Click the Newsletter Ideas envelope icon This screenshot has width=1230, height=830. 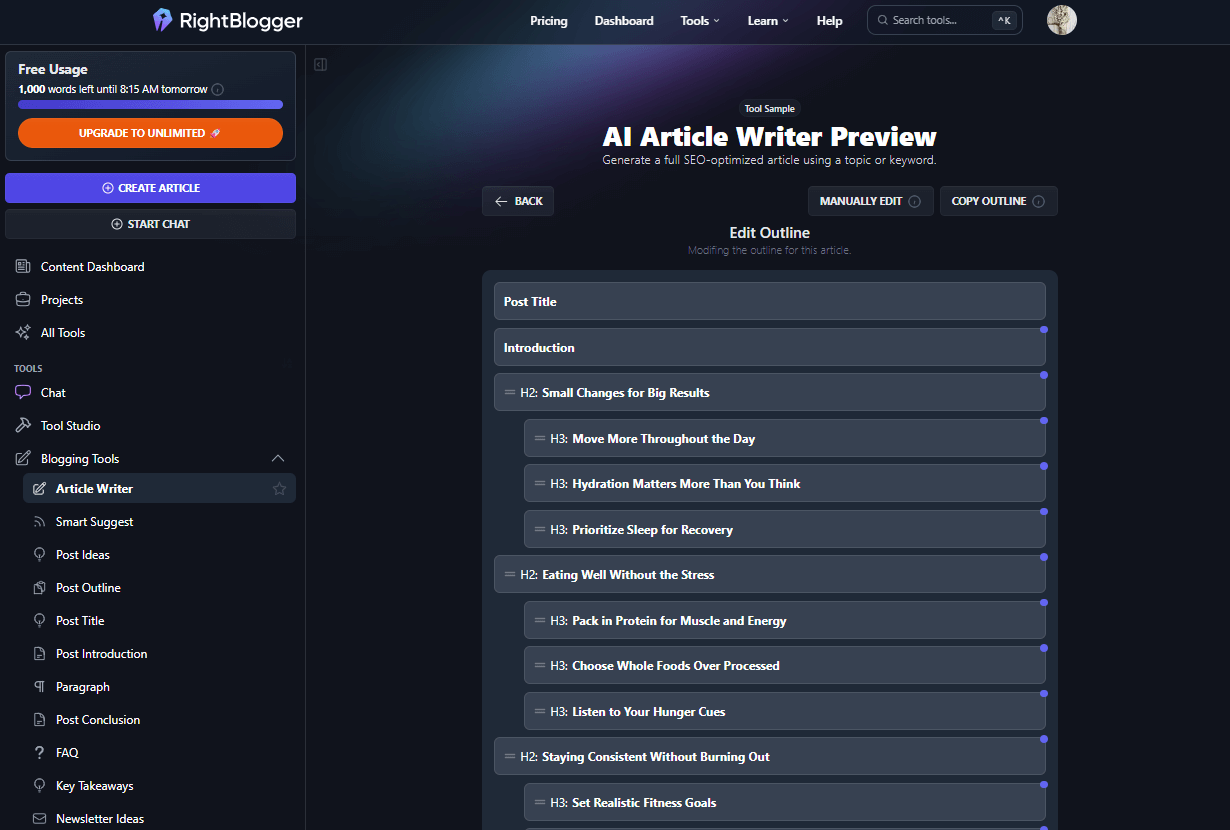[40, 819]
